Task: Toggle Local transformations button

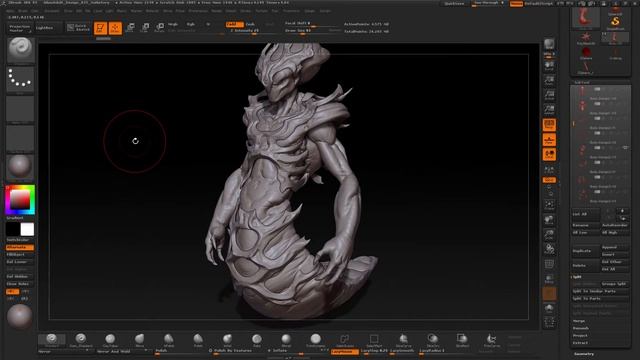Action: 549,155
